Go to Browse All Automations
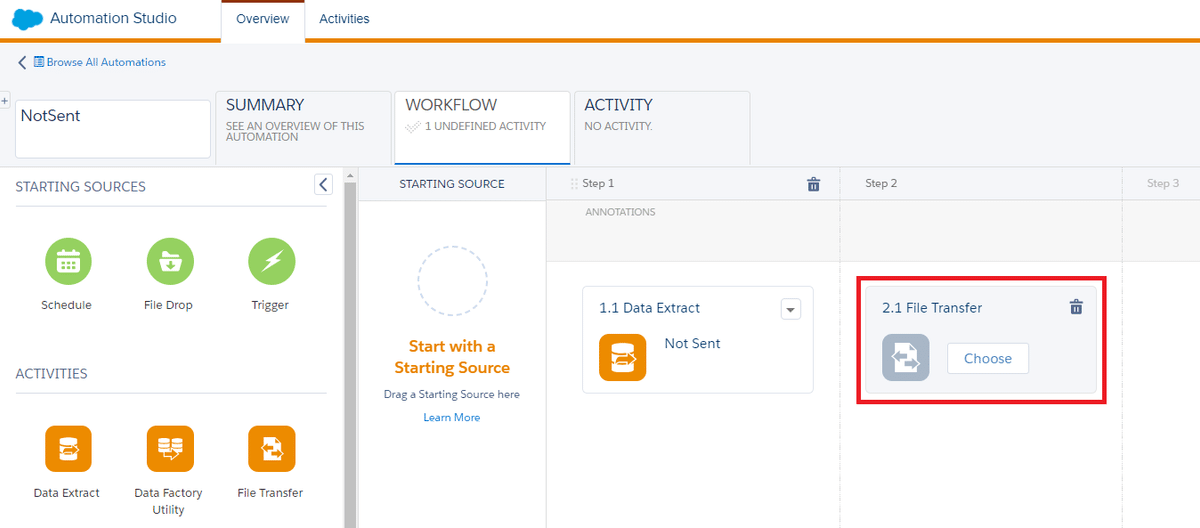 pos(106,62)
